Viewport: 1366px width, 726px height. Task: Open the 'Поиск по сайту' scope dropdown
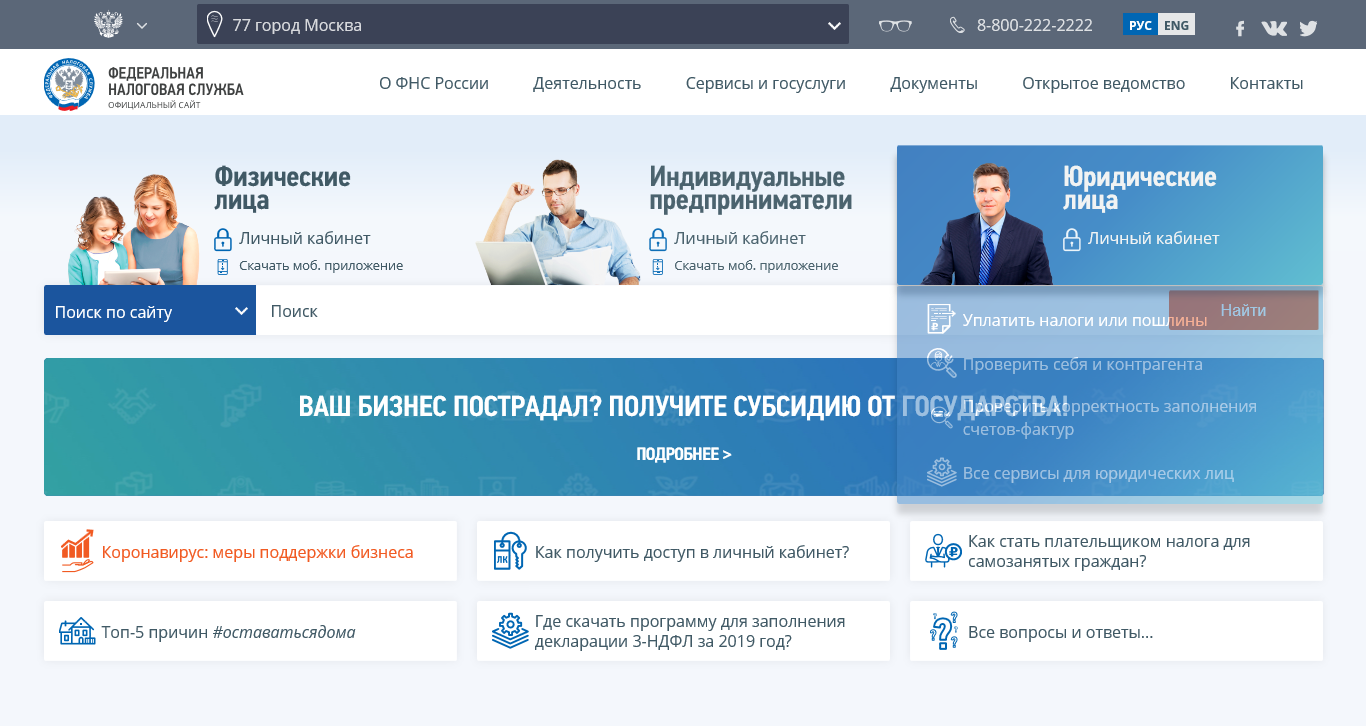[150, 311]
